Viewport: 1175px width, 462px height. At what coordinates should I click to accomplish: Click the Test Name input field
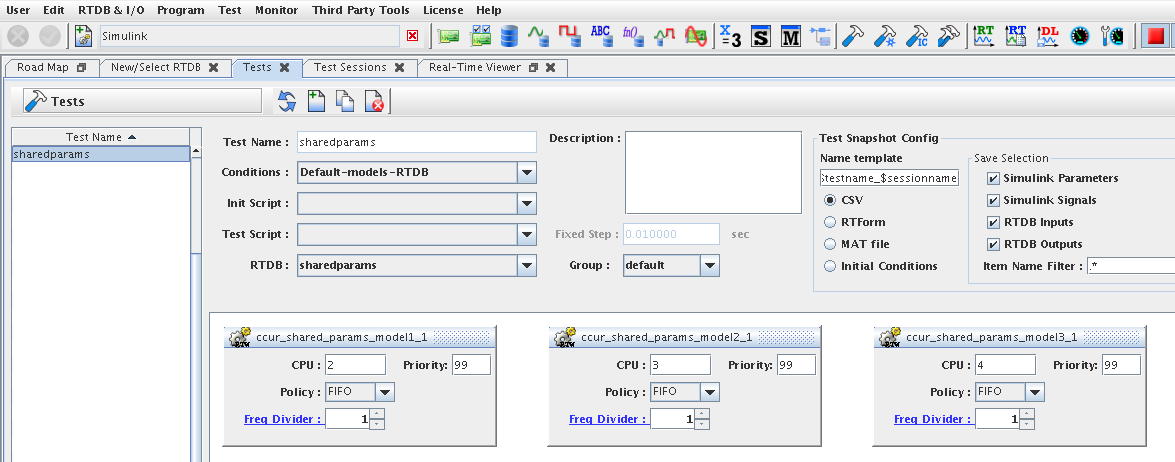click(416, 142)
